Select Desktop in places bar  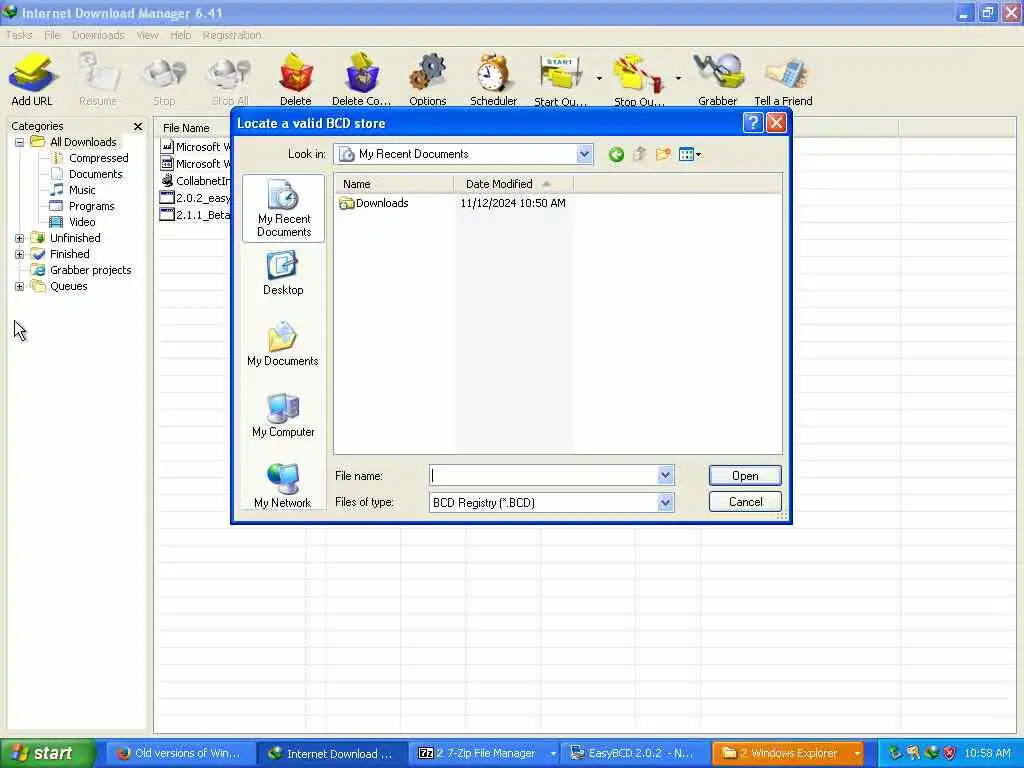coord(283,274)
